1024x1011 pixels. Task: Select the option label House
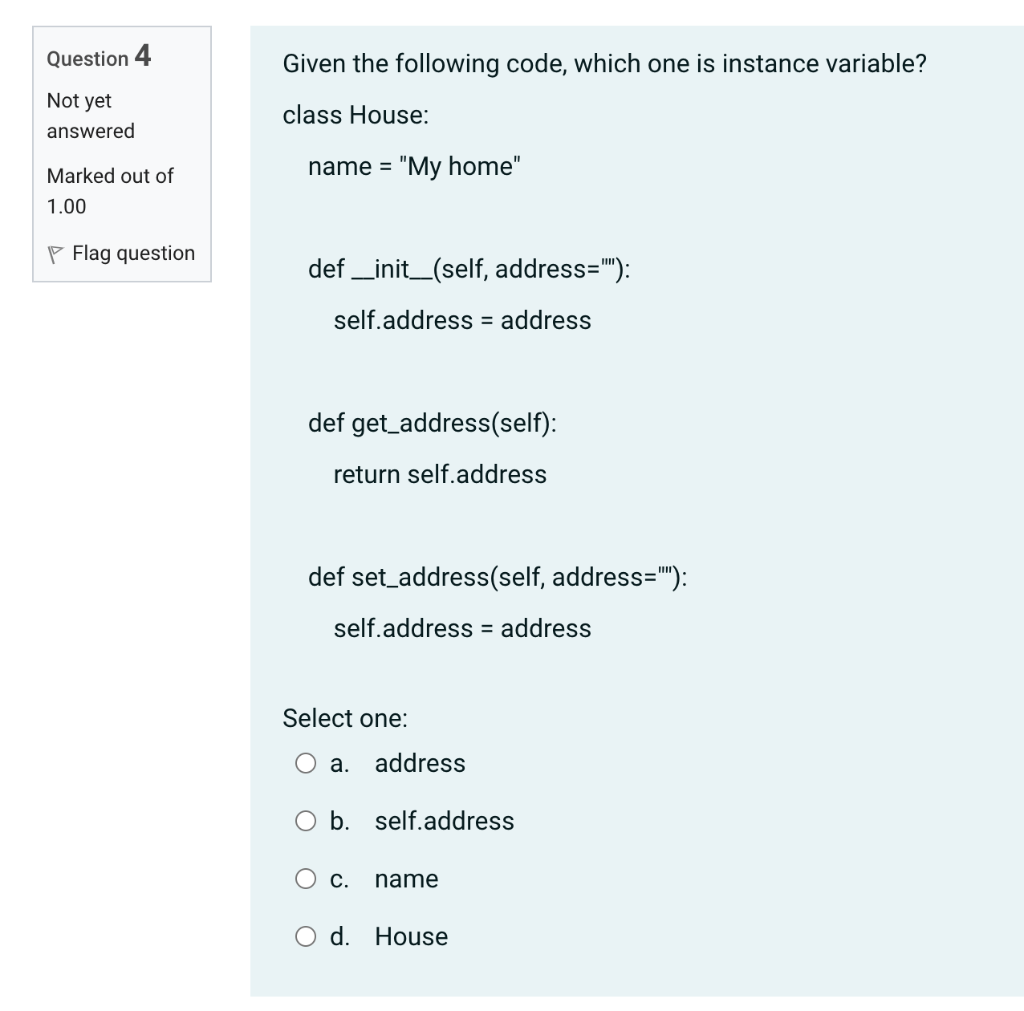409,937
